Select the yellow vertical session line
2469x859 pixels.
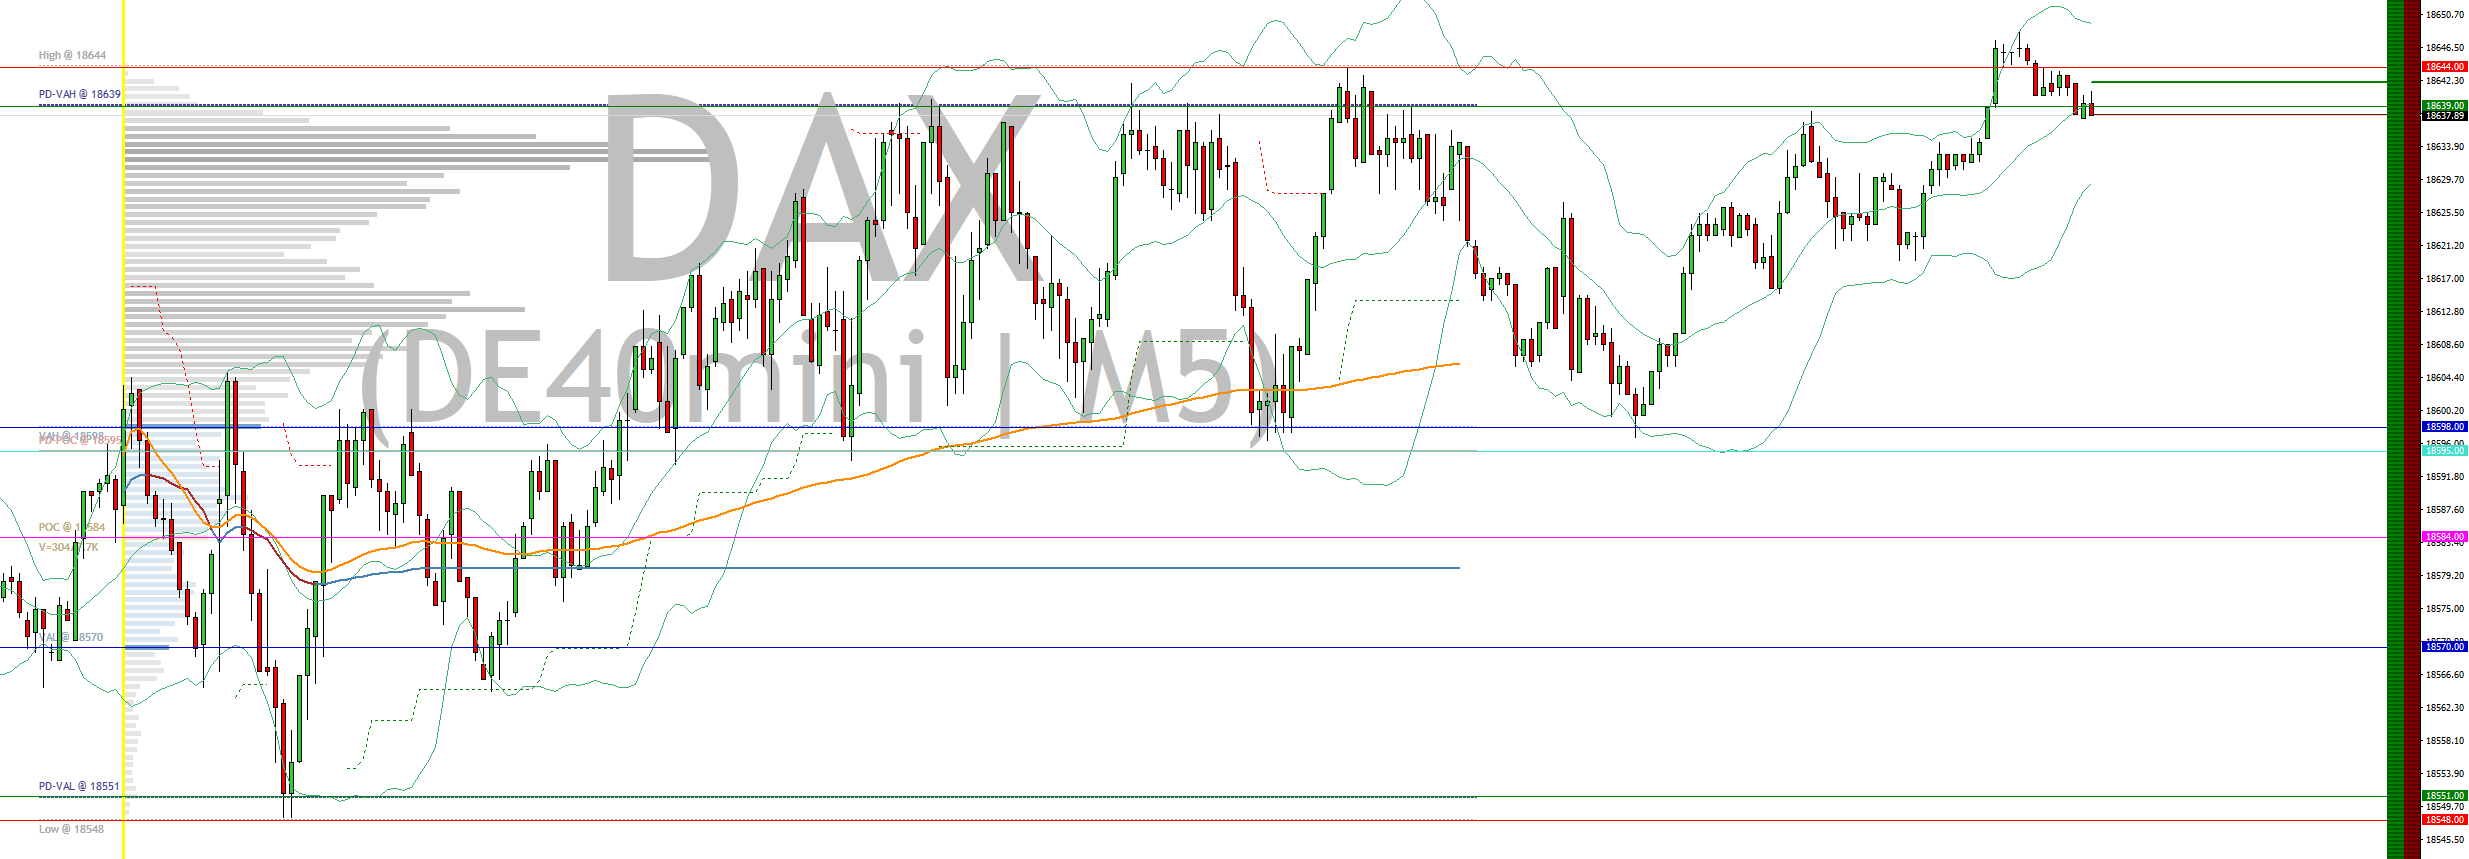123,429
